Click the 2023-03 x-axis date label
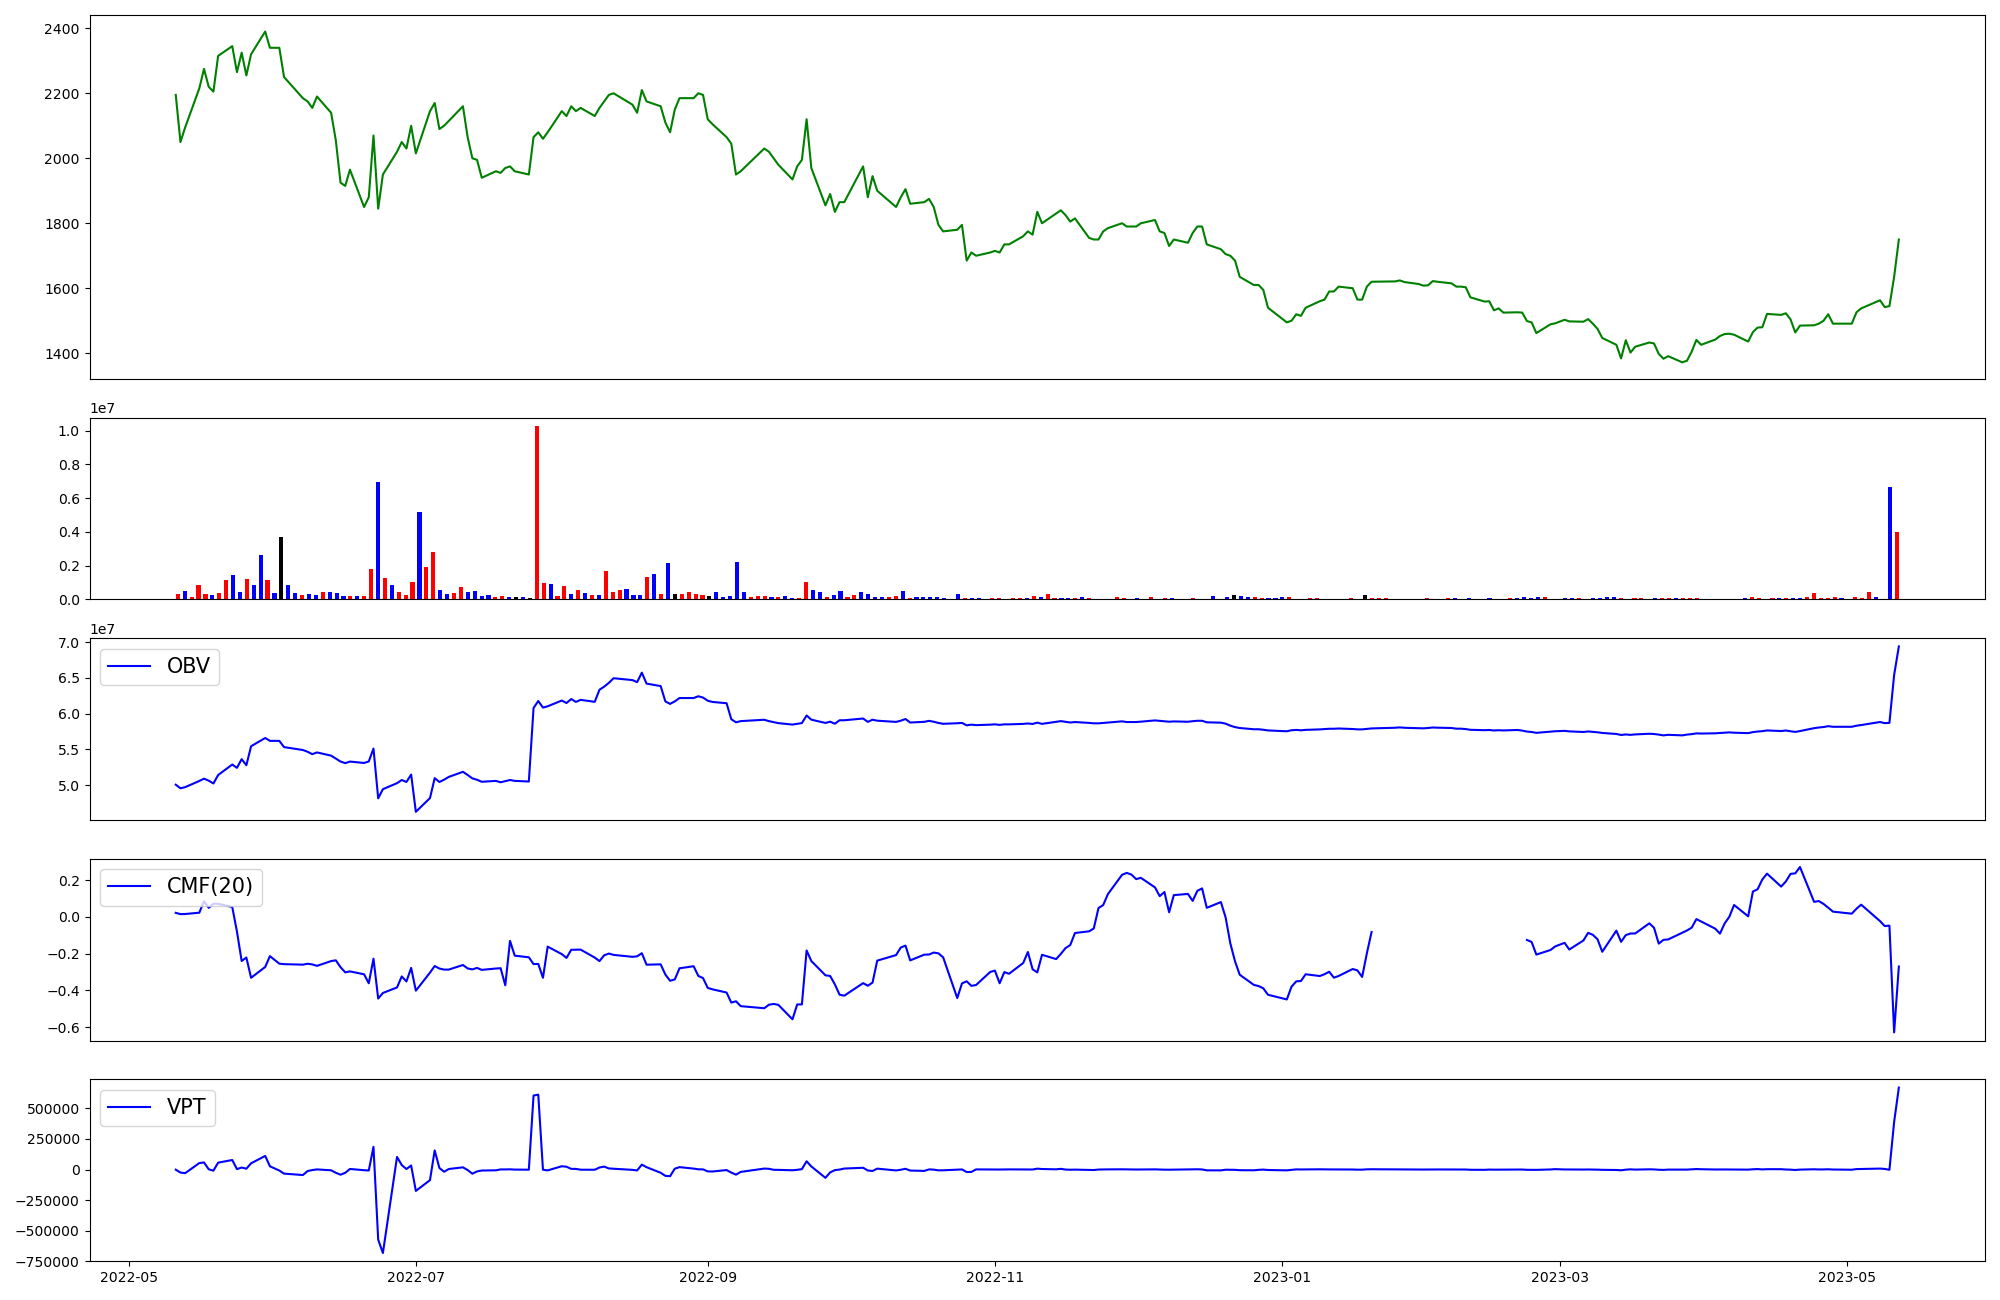 [1560, 1277]
